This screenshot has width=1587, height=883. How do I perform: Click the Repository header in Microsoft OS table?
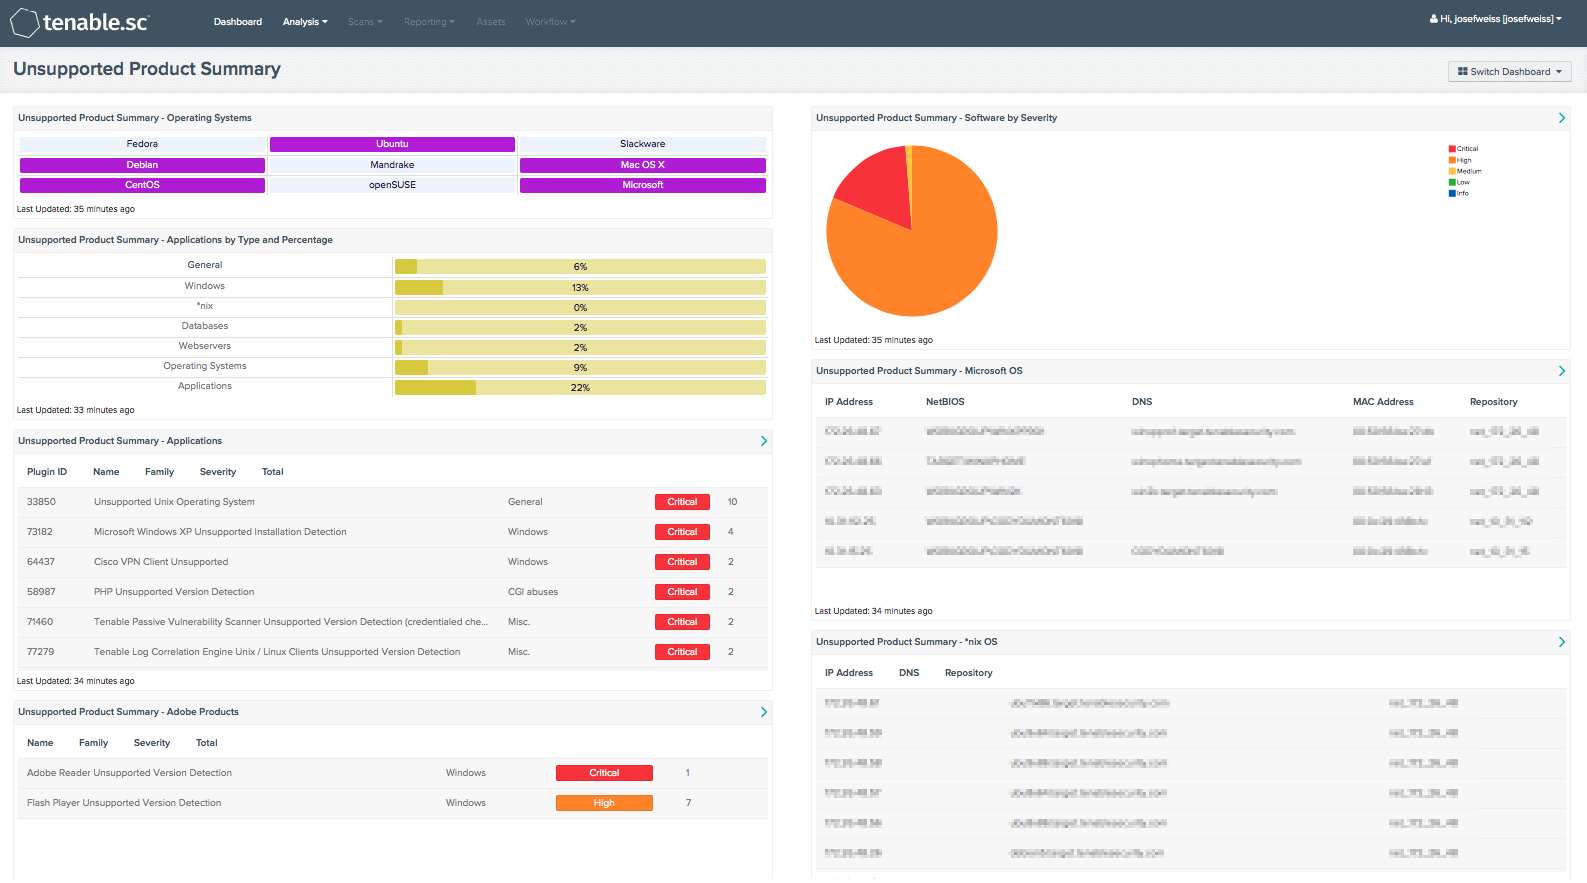(1494, 402)
